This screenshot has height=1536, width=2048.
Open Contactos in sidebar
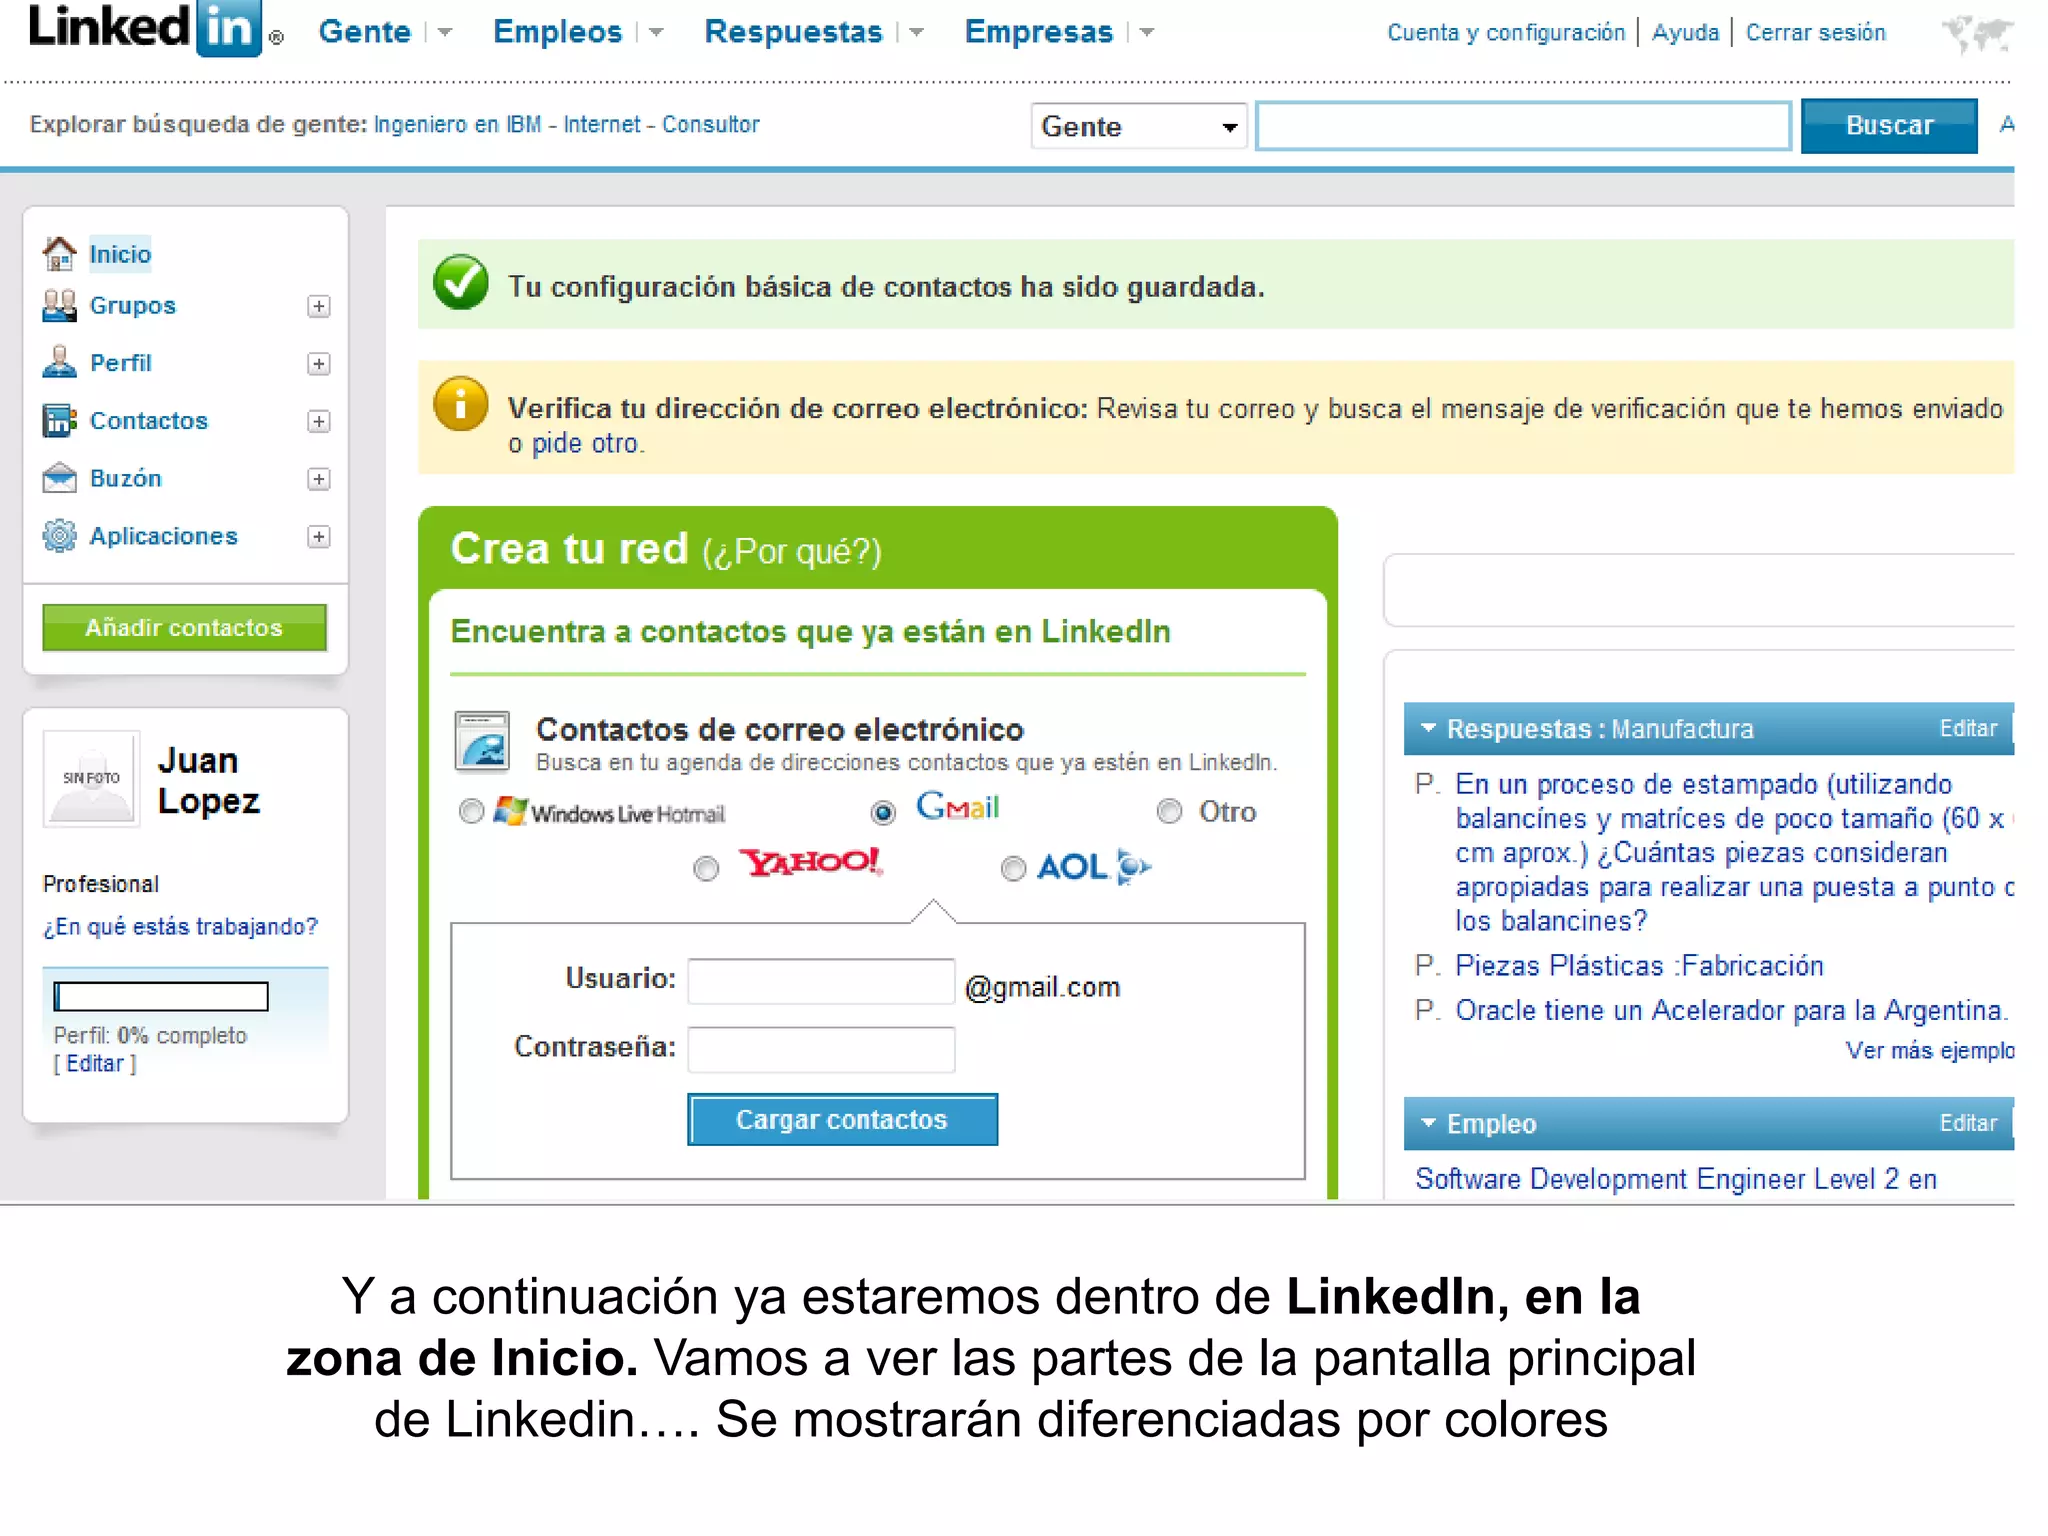coord(149,421)
